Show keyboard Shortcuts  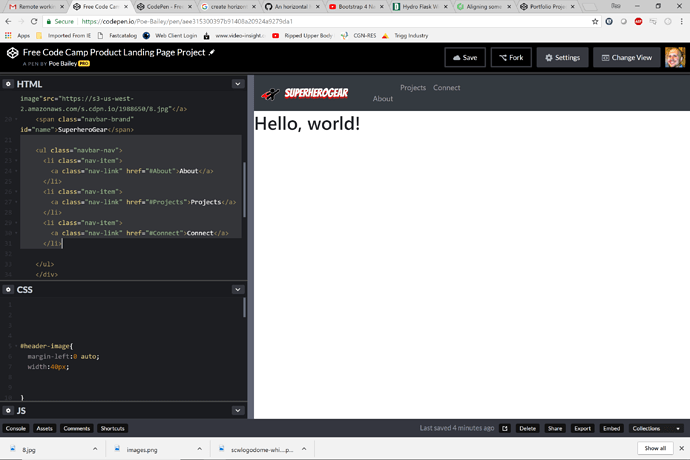[113, 428]
